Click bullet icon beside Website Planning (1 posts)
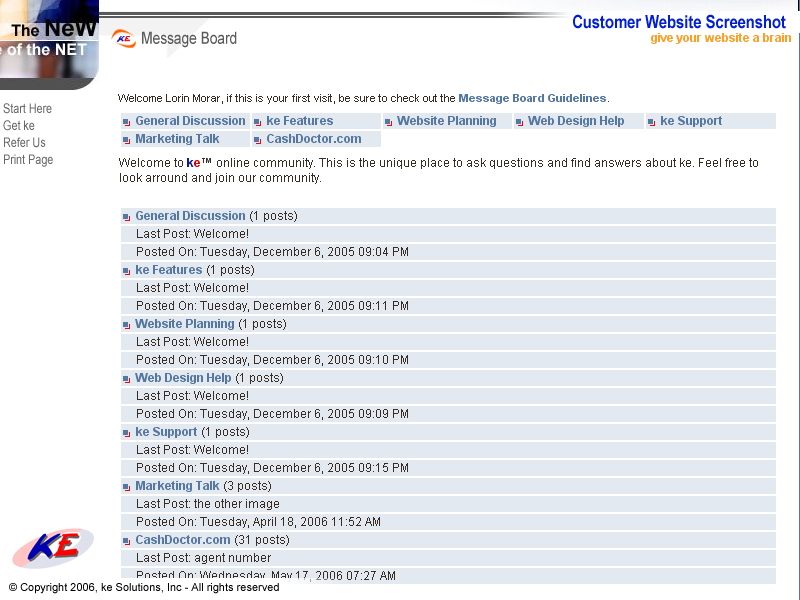 pos(127,325)
